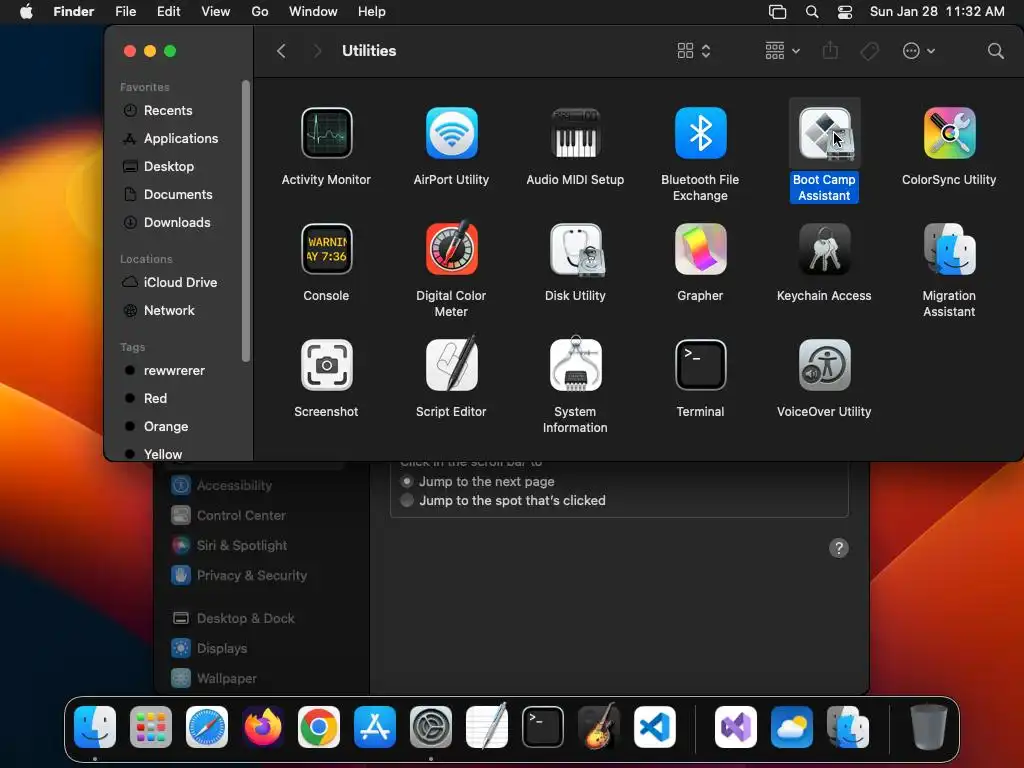This screenshot has width=1024, height=768.
Task: Open Downloads in the sidebar
Action: pos(178,223)
